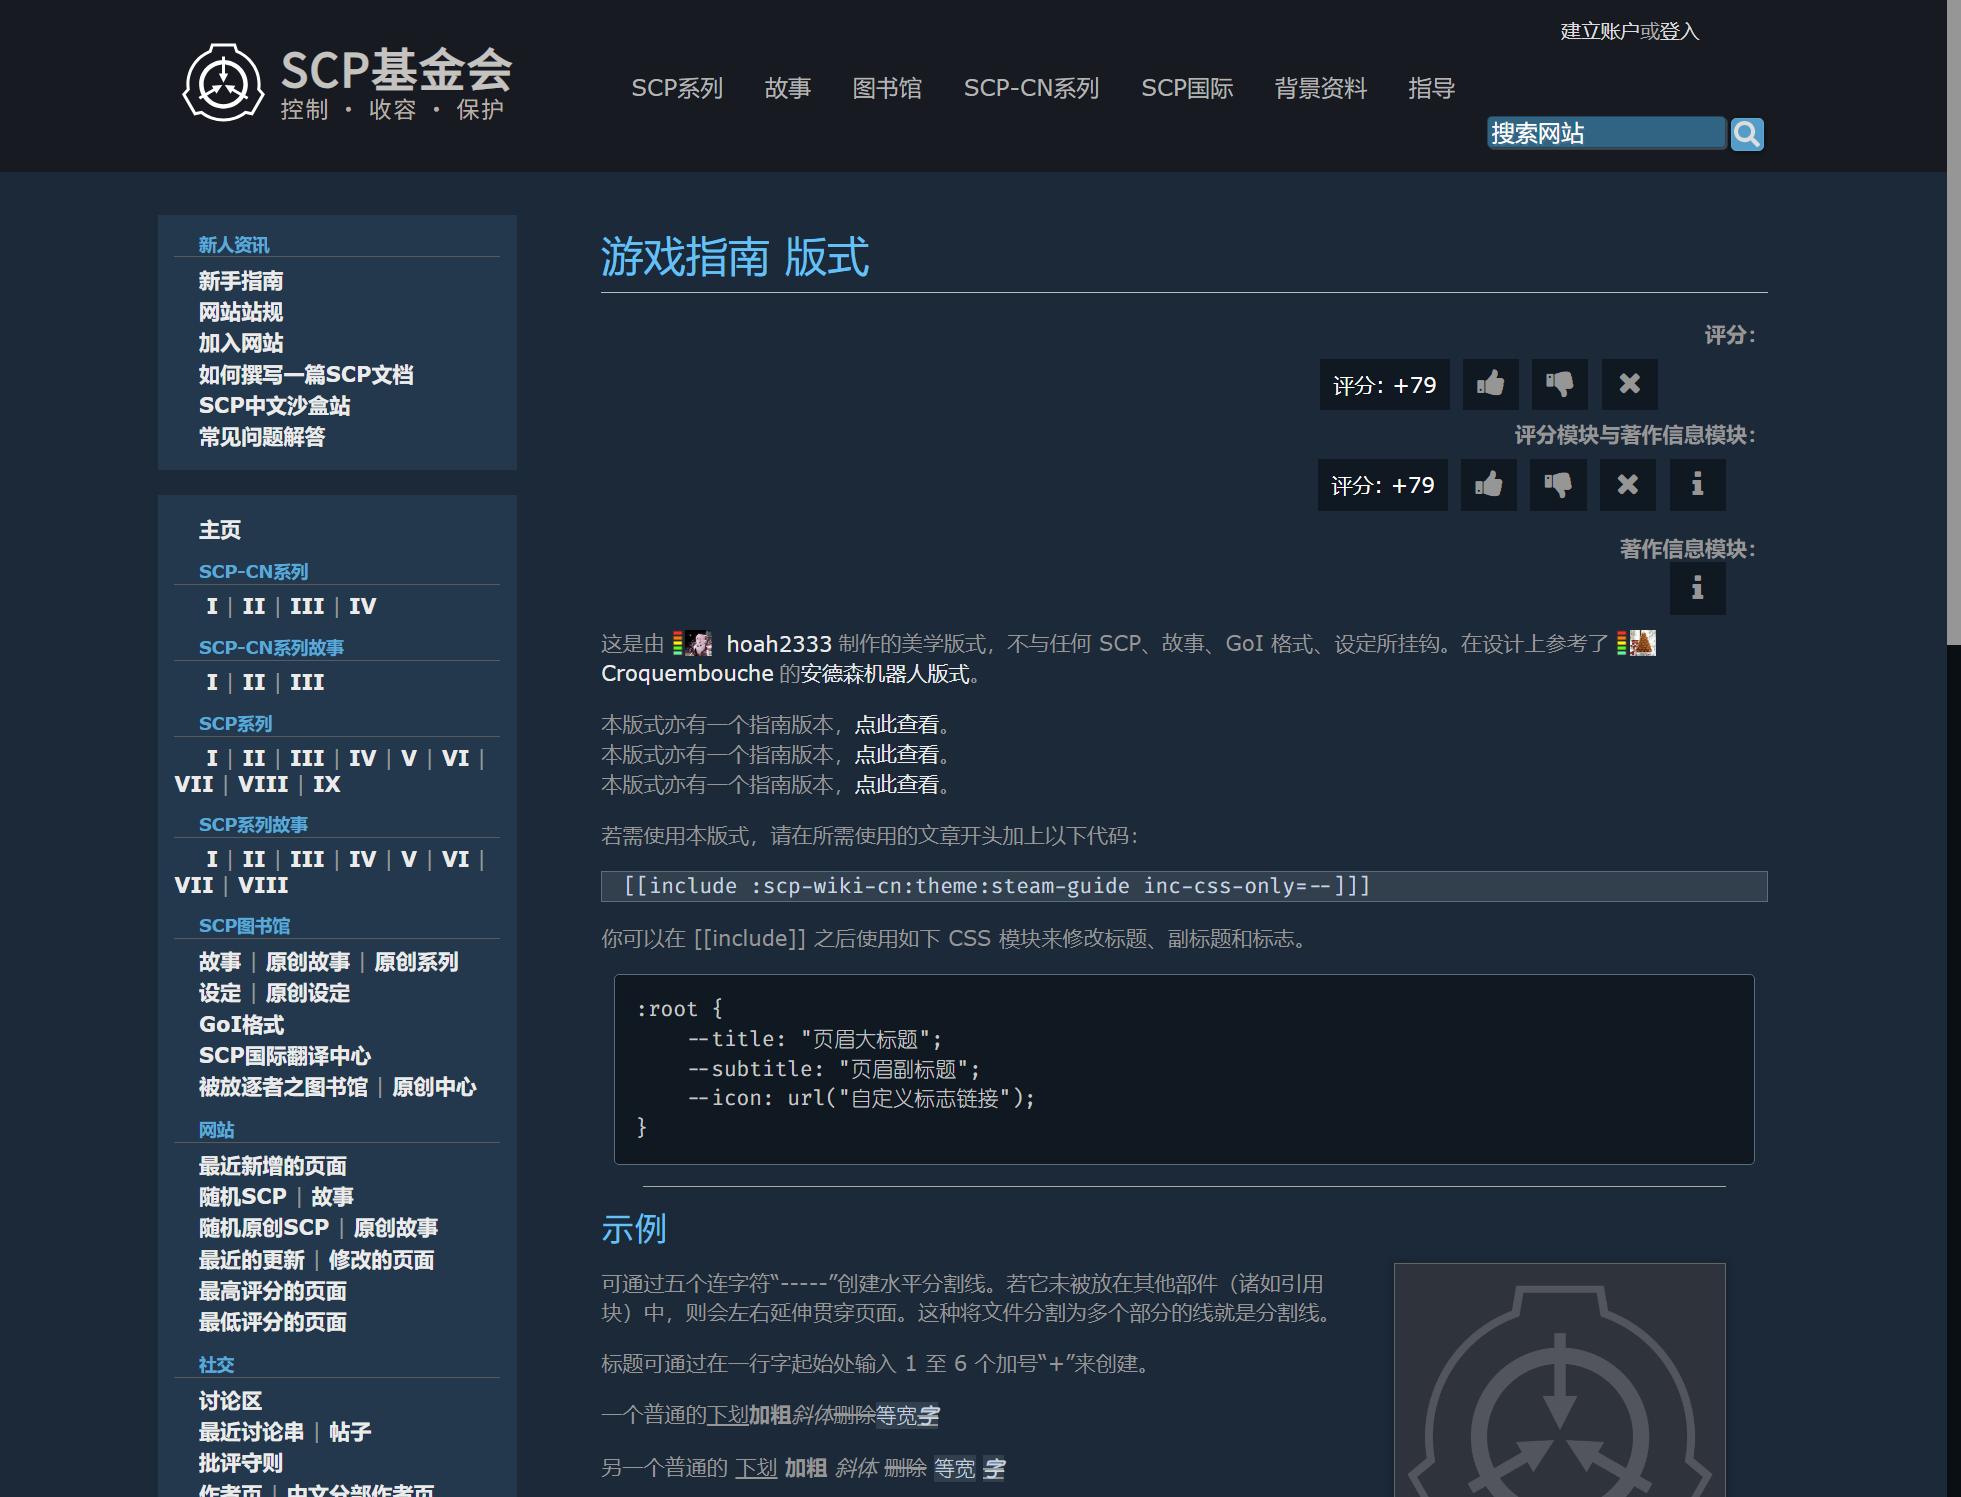Click the thumbs-up icon in the top rating module

[x=1489, y=384]
